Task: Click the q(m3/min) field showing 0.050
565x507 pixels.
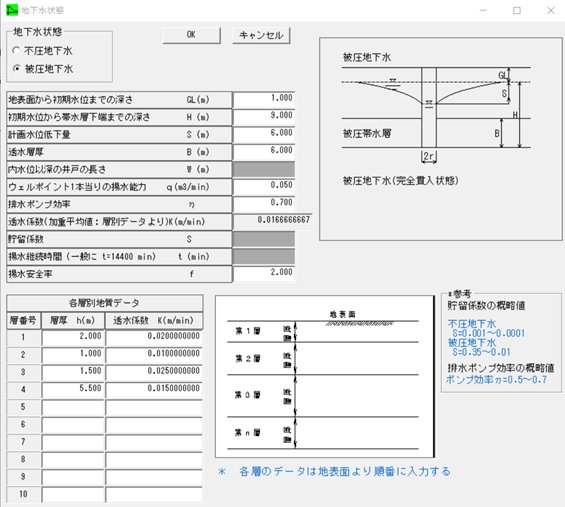Action: (x=264, y=187)
